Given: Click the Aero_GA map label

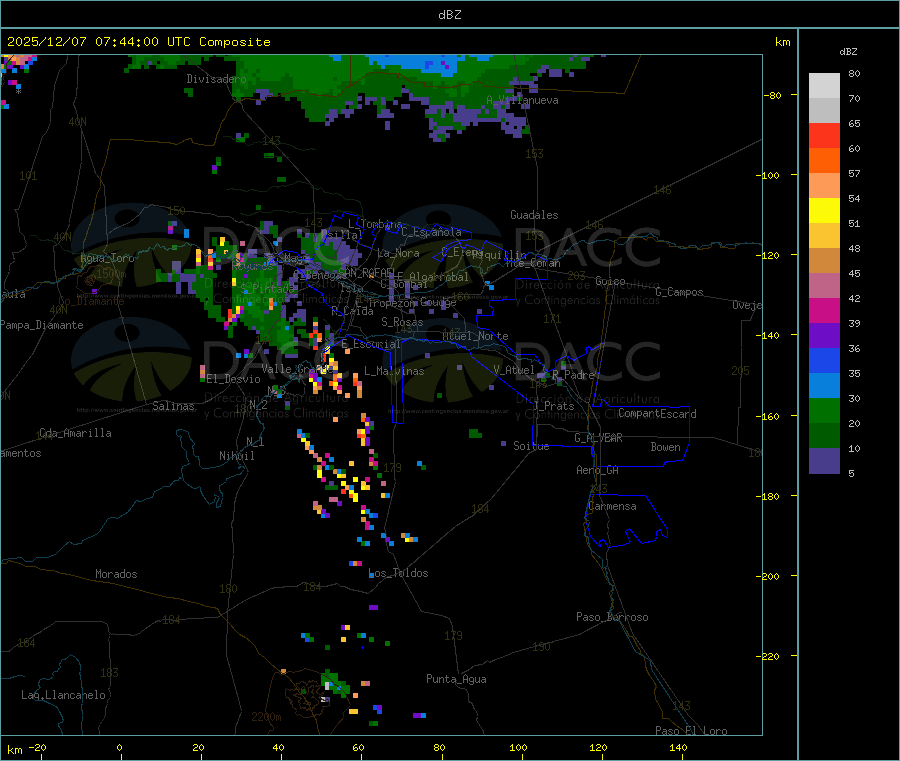Looking at the screenshot, I should point(597,470).
